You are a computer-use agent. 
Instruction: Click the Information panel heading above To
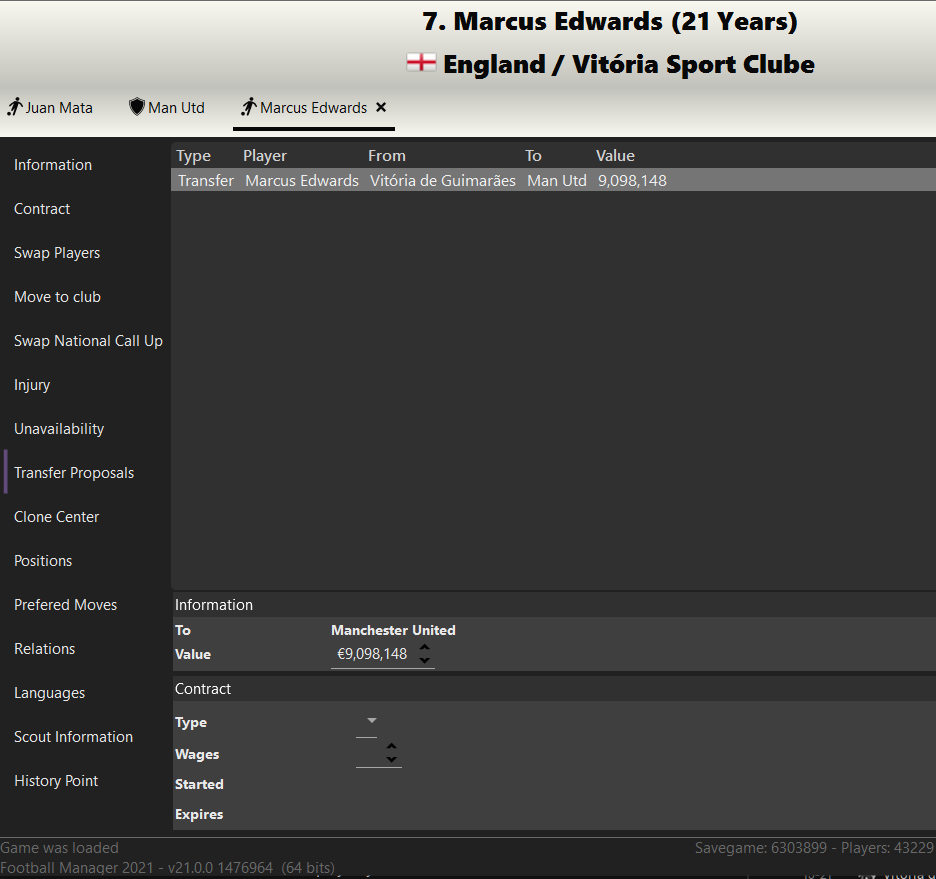pyautogui.click(x=214, y=604)
